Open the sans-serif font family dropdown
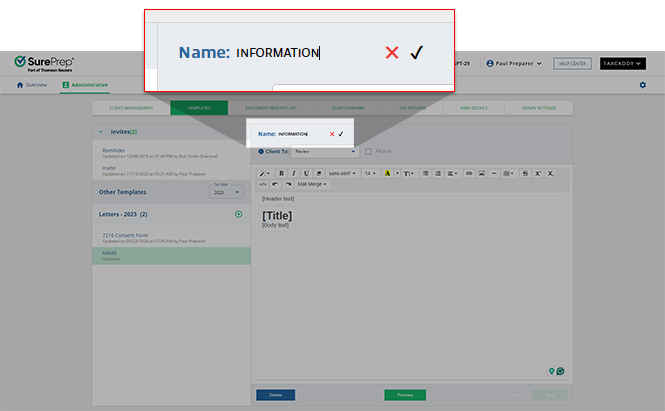 pos(342,173)
